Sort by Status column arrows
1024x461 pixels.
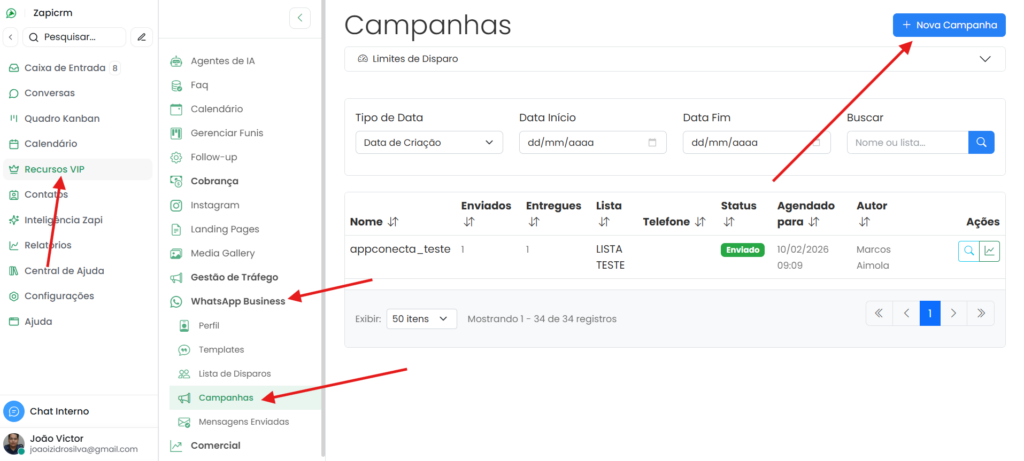tap(727, 222)
